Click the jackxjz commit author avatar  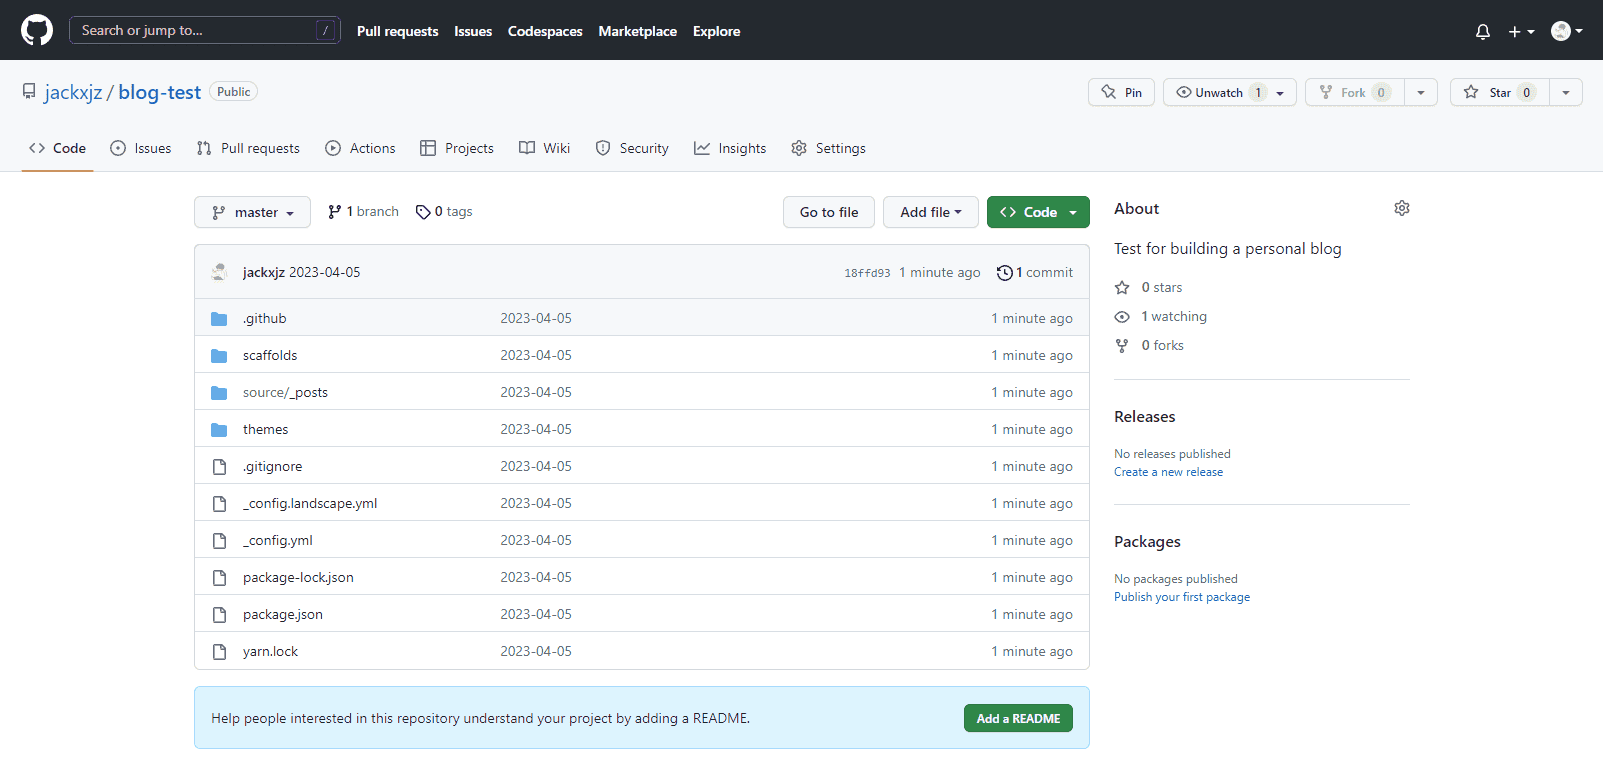pyautogui.click(x=220, y=272)
